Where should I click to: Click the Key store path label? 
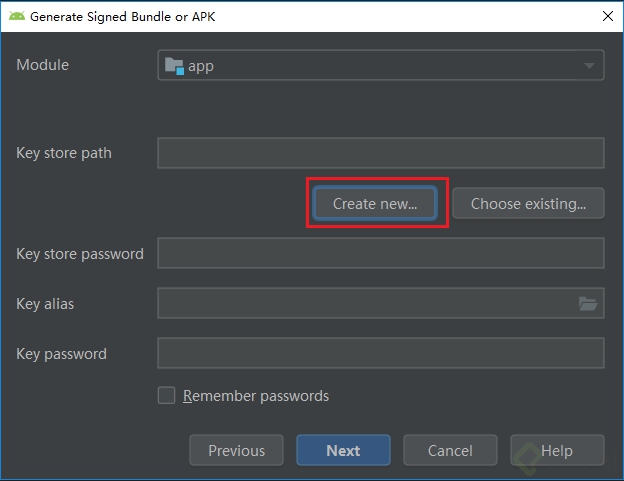tap(64, 153)
